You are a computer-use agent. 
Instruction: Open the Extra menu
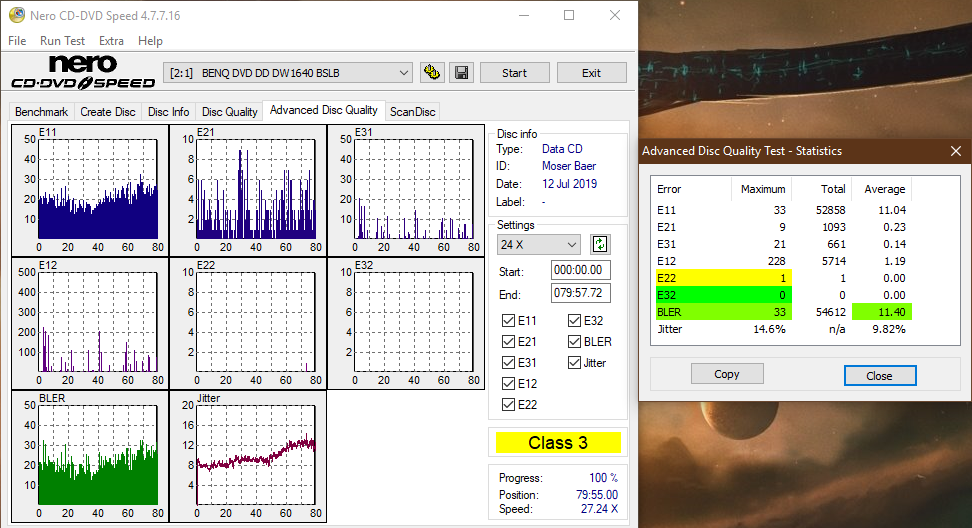pyautogui.click(x=111, y=41)
